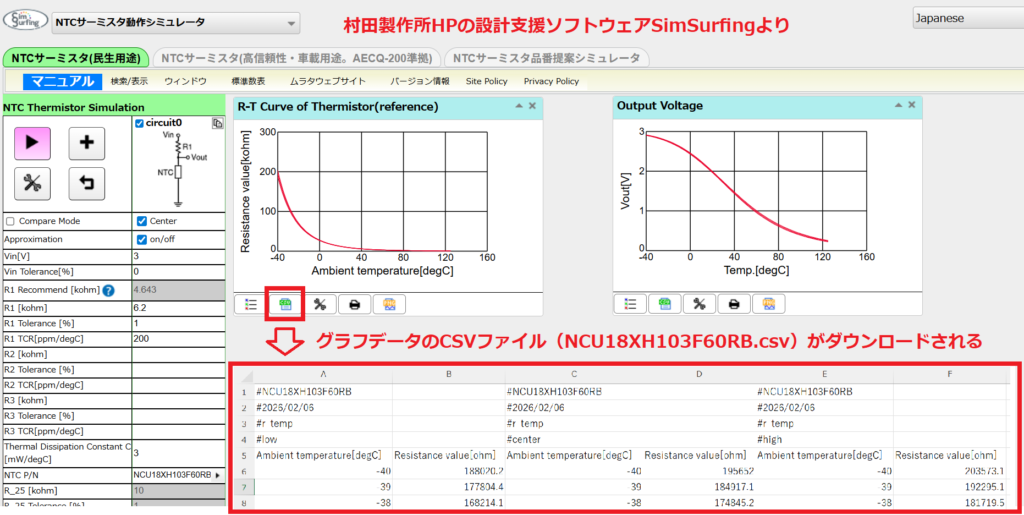Close the R-T Curve of Thermistor panel
The image size is (1024, 515).
click(x=532, y=106)
